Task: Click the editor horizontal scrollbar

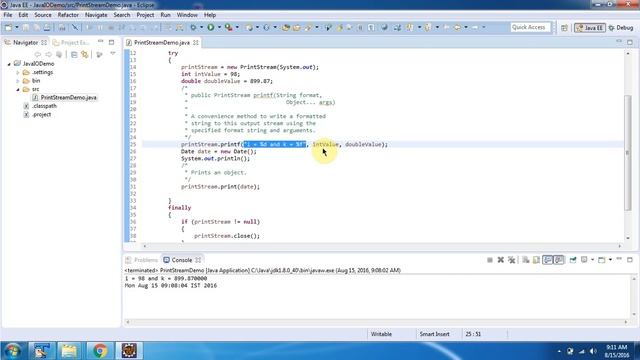Action: point(382,246)
